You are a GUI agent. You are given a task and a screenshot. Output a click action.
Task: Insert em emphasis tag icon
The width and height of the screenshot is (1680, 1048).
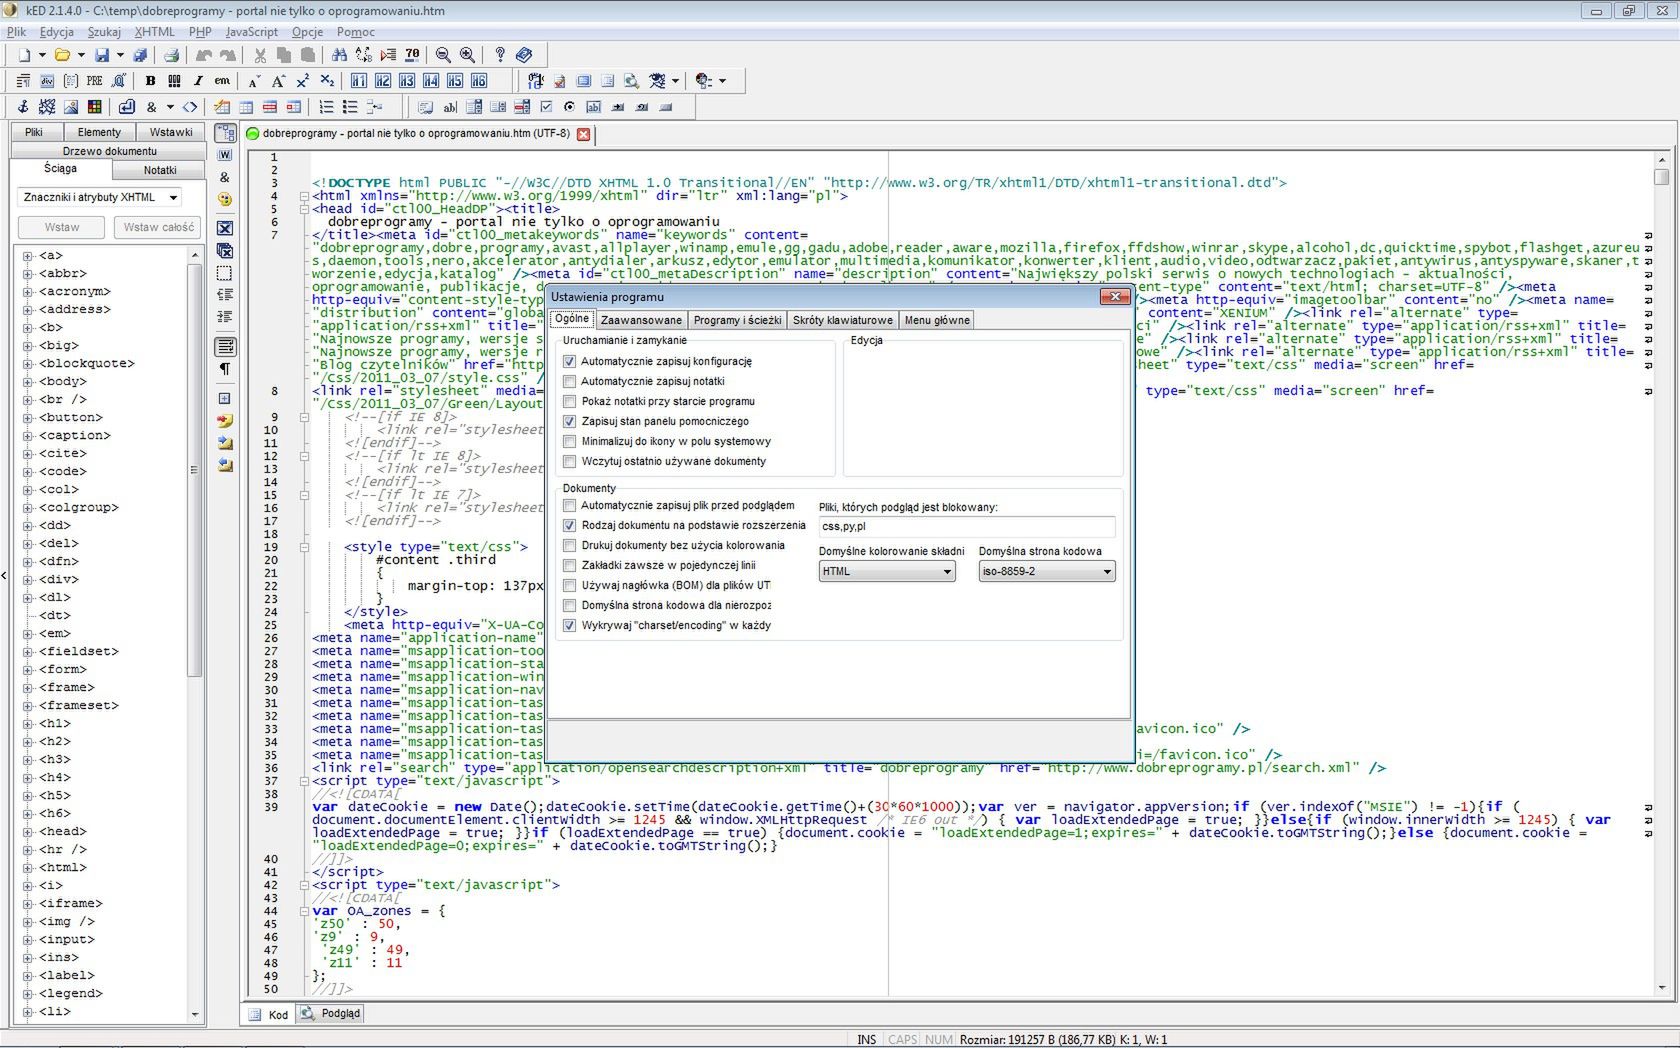[x=222, y=81]
